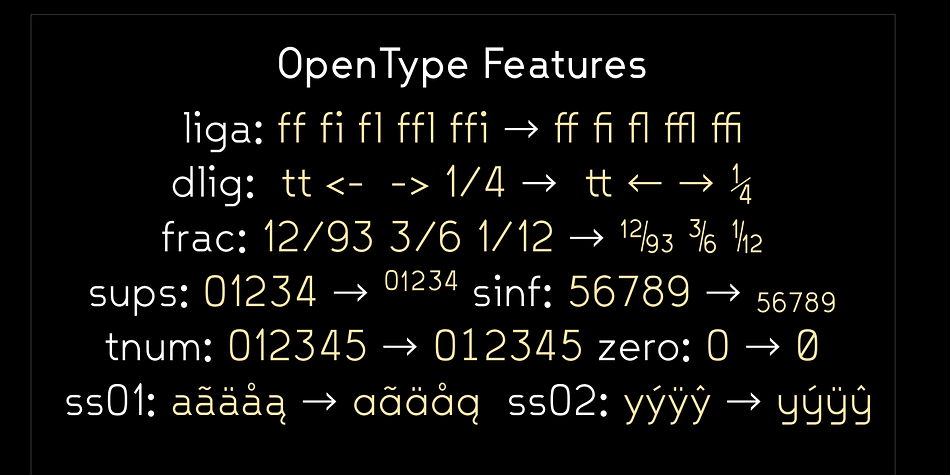This screenshot has width=950, height=475.
Task: Click the sups feature label
Action: (139, 293)
